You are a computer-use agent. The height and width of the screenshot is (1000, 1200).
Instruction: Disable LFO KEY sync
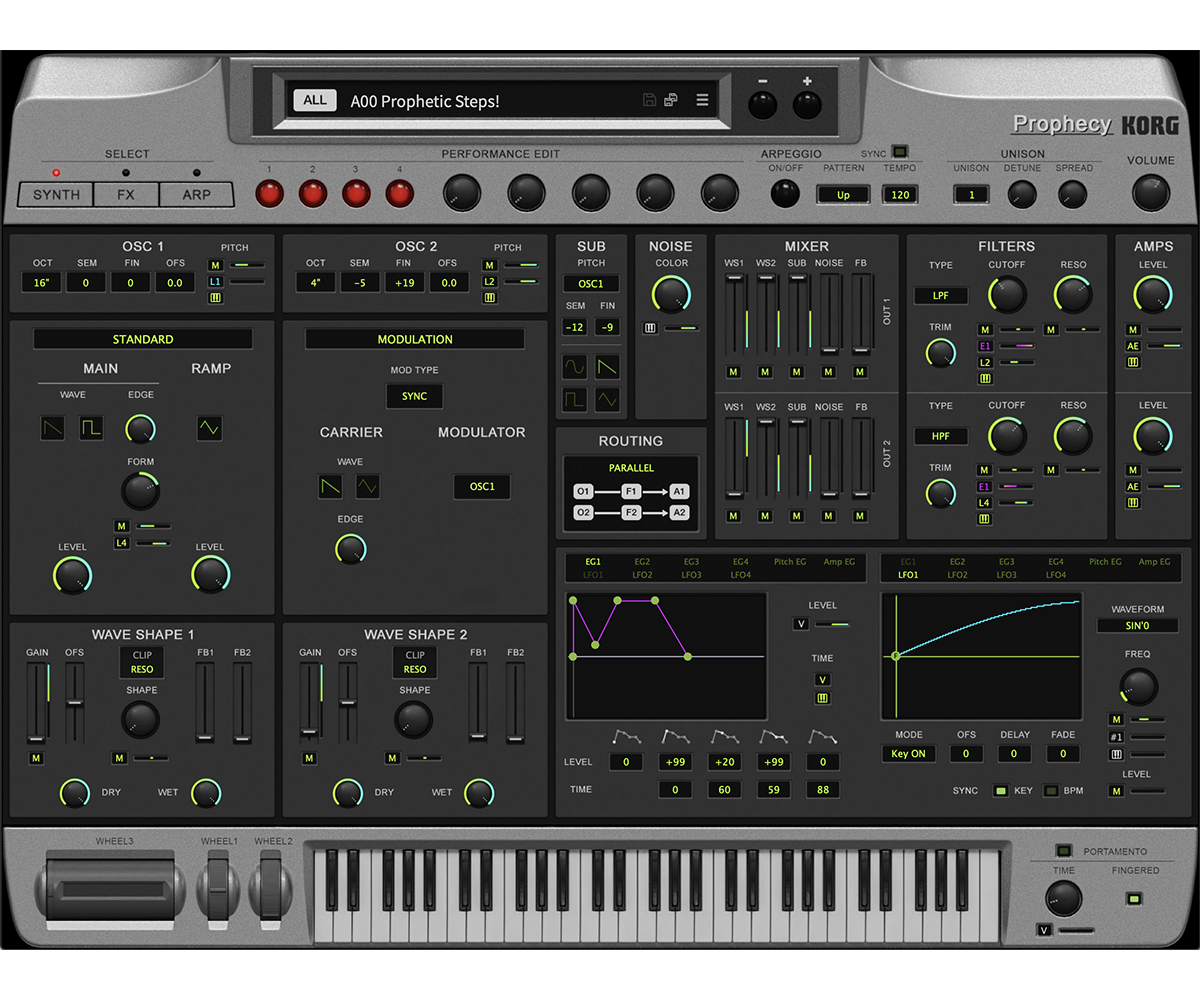[1000, 791]
